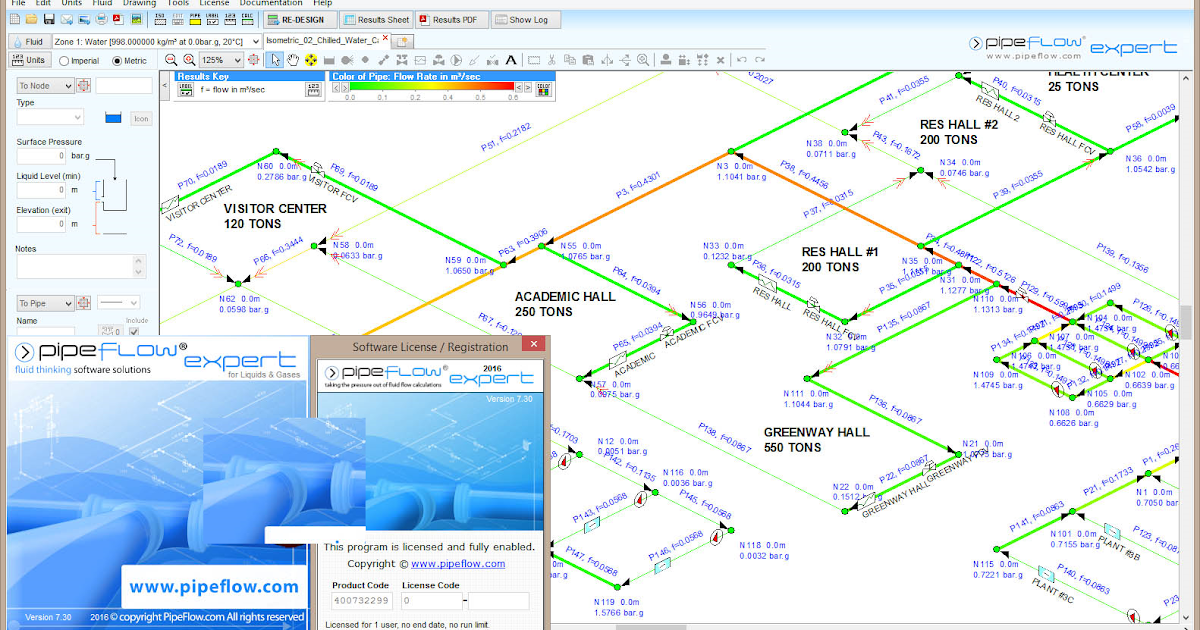
Task: Open the Drawing menu
Action: [x=139, y=4]
